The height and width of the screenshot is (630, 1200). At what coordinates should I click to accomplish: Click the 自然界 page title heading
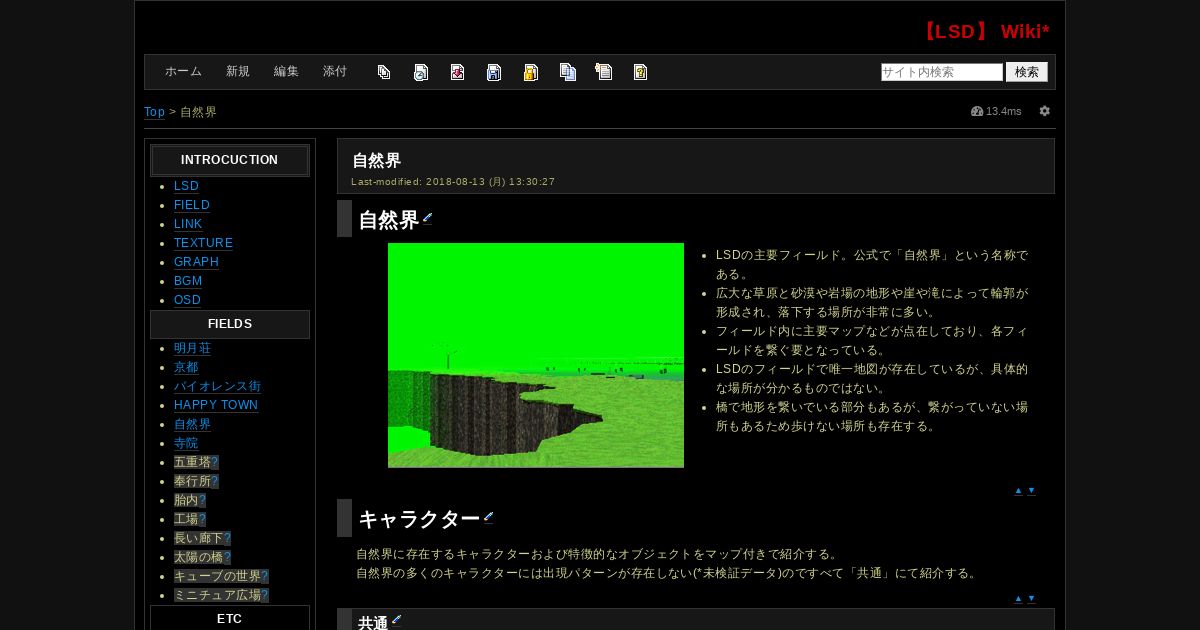coord(377,161)
